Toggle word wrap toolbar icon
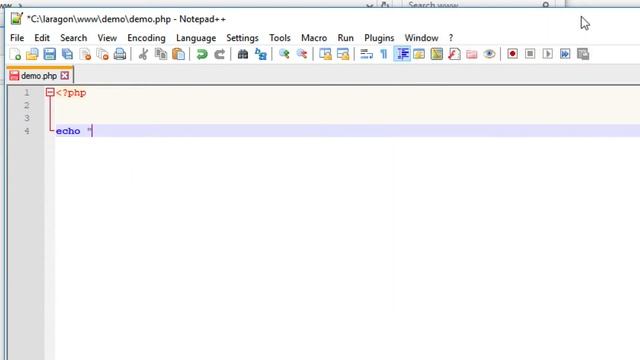640x360 pixels. (367, 54)
